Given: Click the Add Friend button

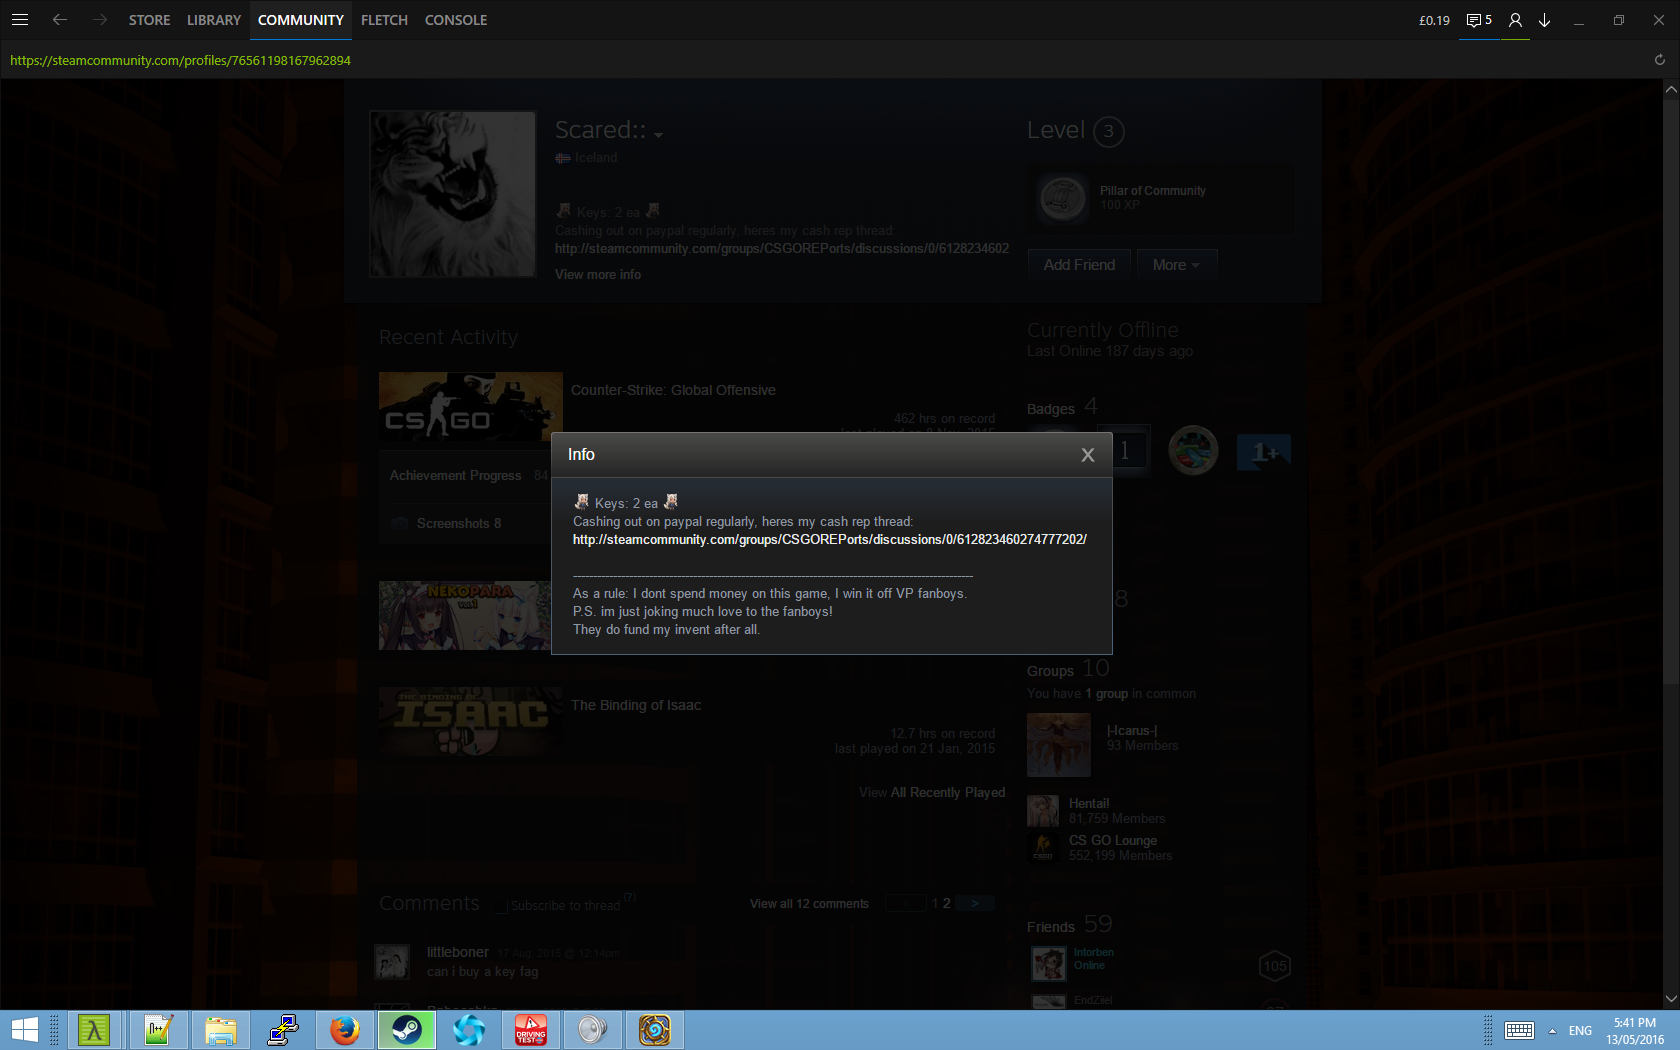Looking at the screenshot, I should pyautogui.click(x=1079, y=265).
